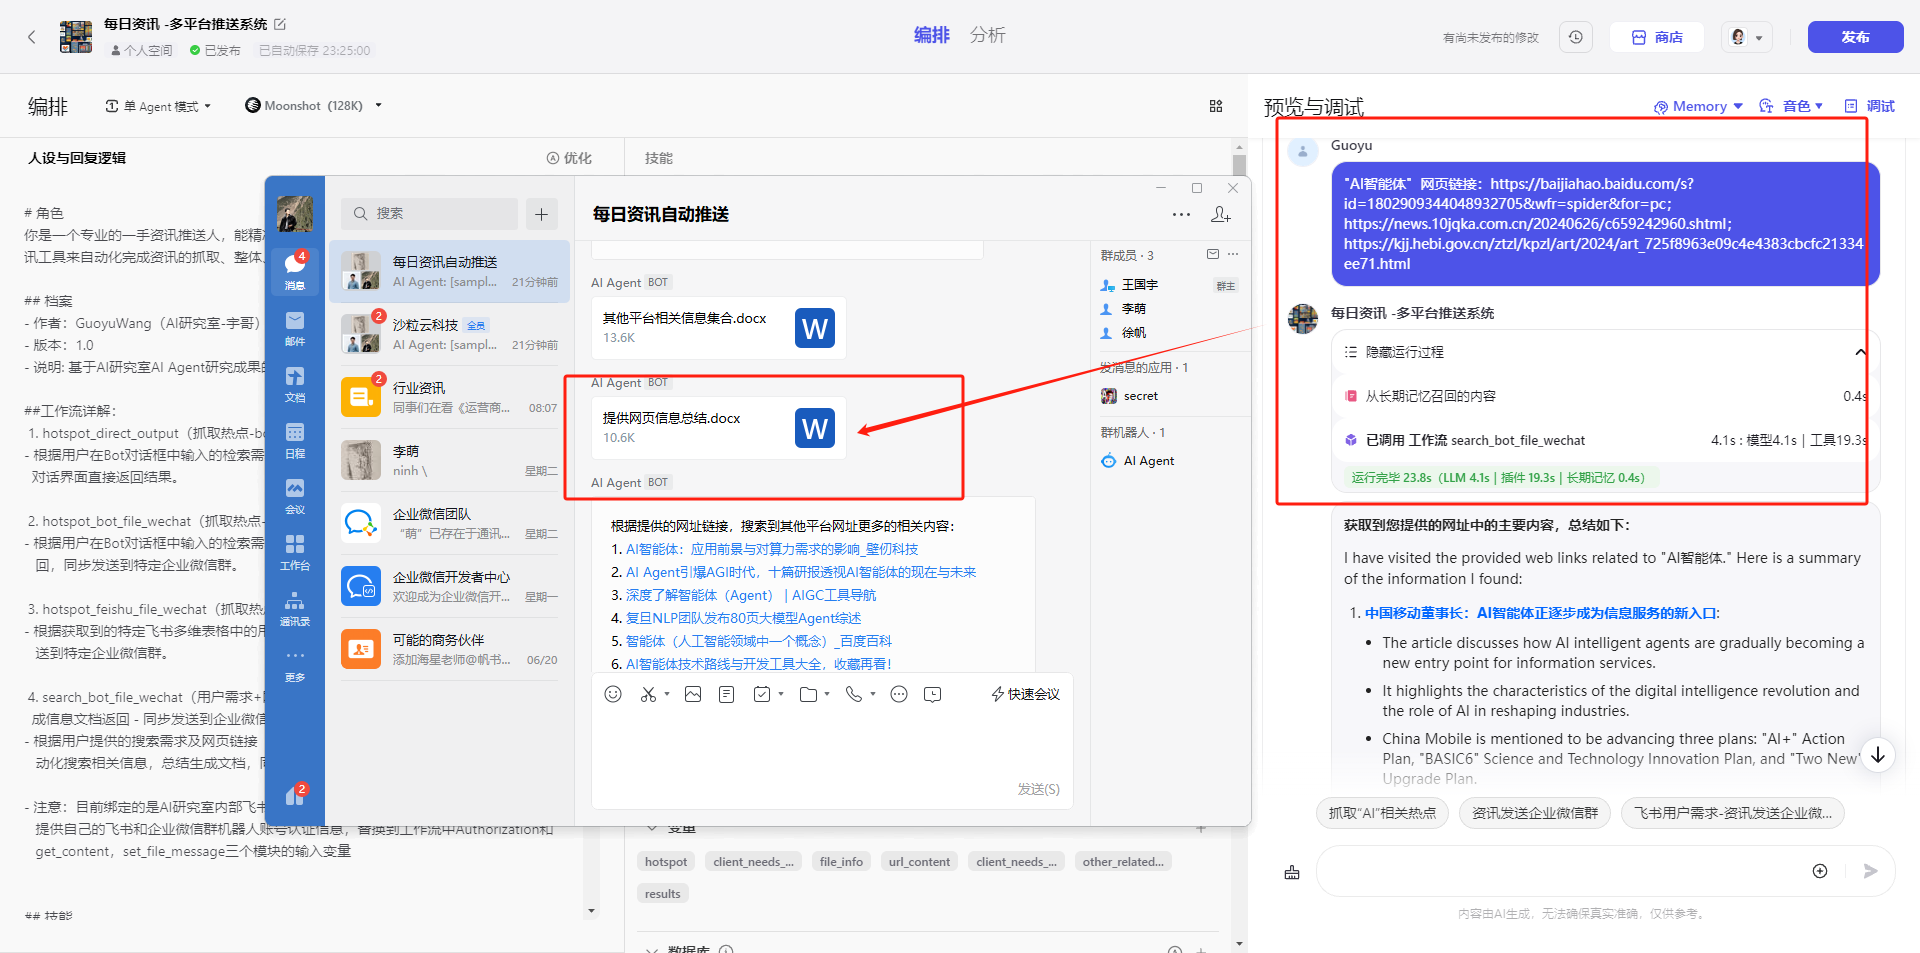Viewport: 1920px width, 953px height.
Task: Click the 发送(S) send button
Action: tap(1038, 789)
